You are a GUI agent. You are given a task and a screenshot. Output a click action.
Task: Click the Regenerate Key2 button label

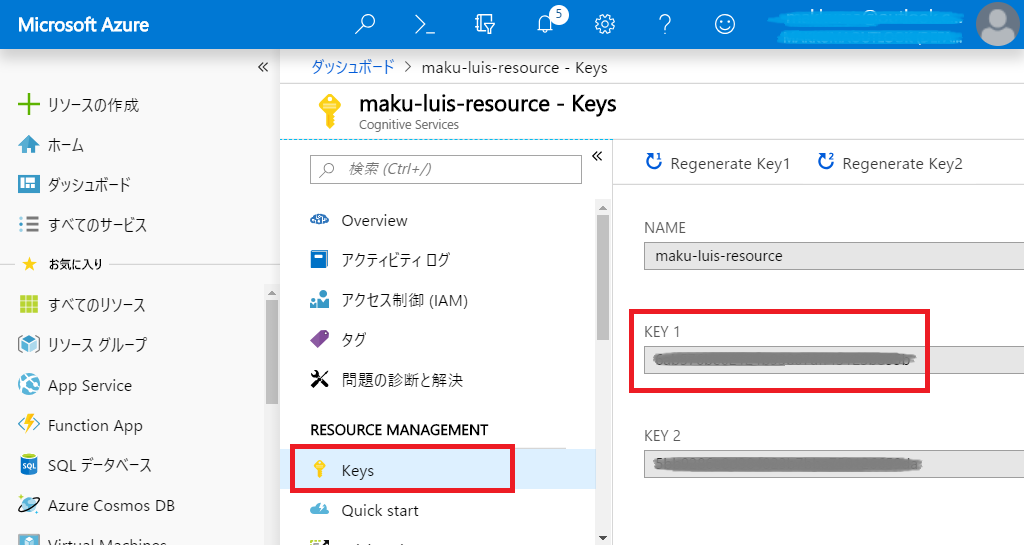(x=903, y=164)
